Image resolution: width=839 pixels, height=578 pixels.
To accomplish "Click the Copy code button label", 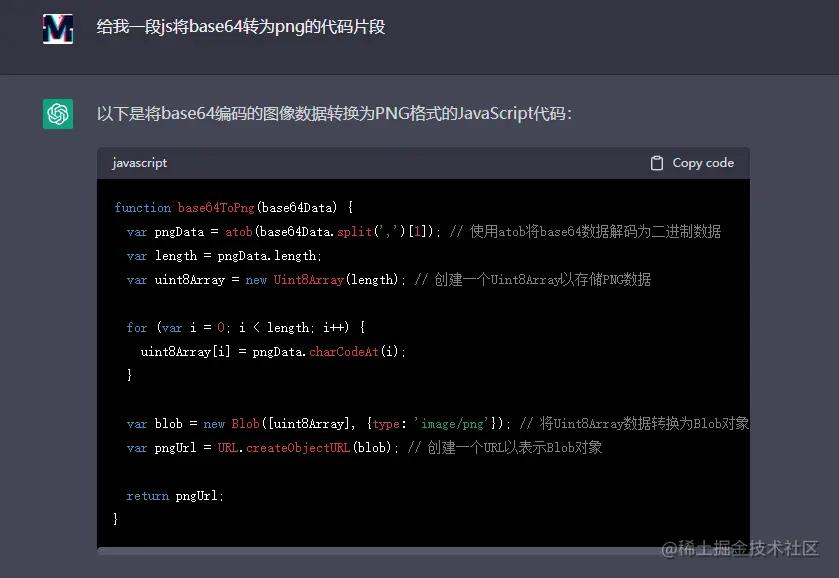I will tap(703, 163).
